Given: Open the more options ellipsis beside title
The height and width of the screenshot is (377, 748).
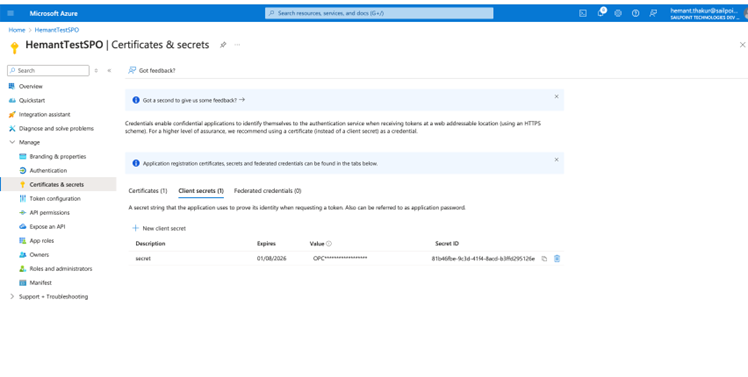Looking at the screenshot, I should pos(237,45).
